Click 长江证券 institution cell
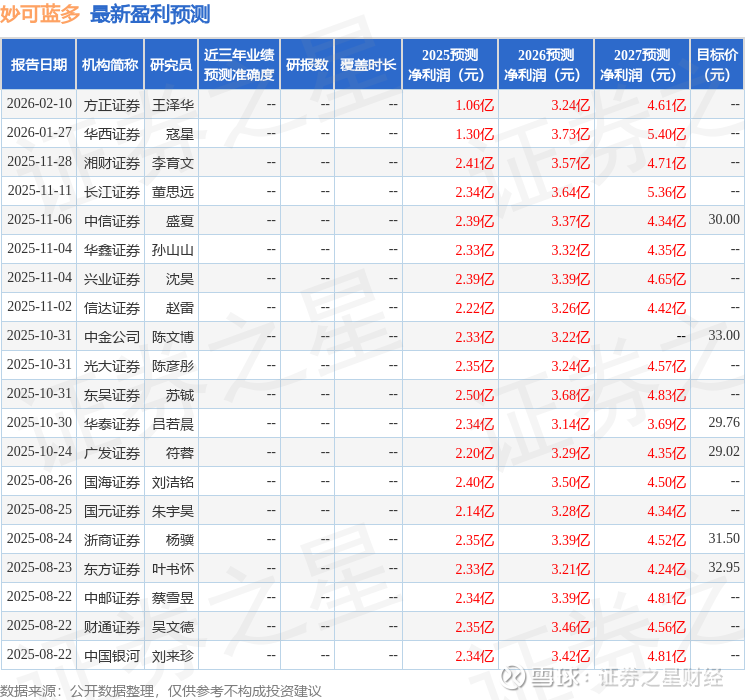 point(112,192)
